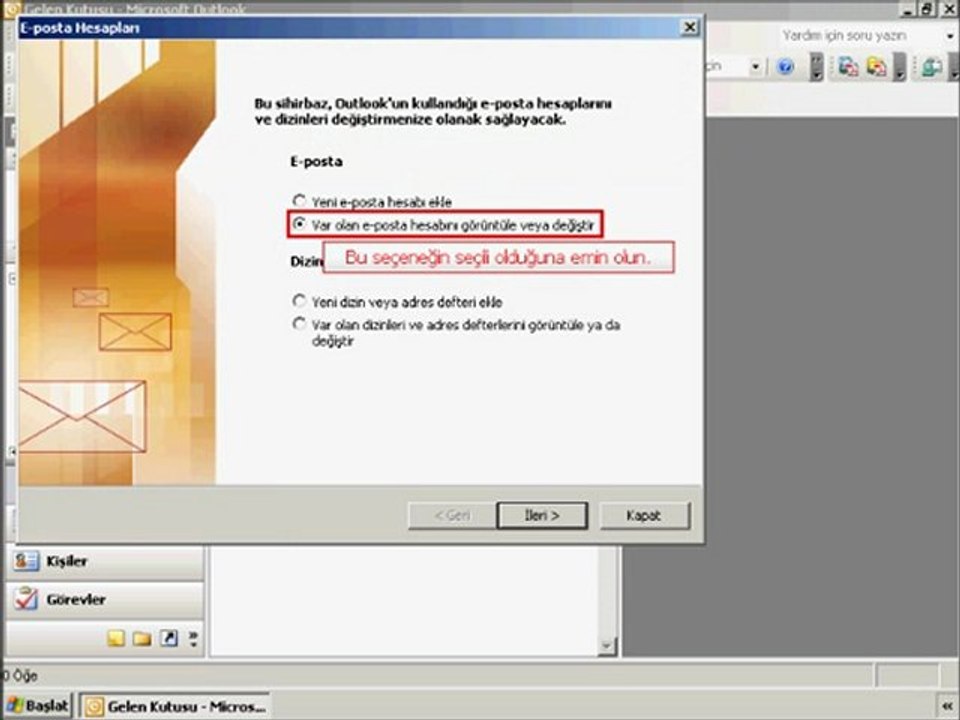Open toolbar options arrow after Send/Receive icons
The width and height of the screenshot is (960, 720).
pos(899,67)
